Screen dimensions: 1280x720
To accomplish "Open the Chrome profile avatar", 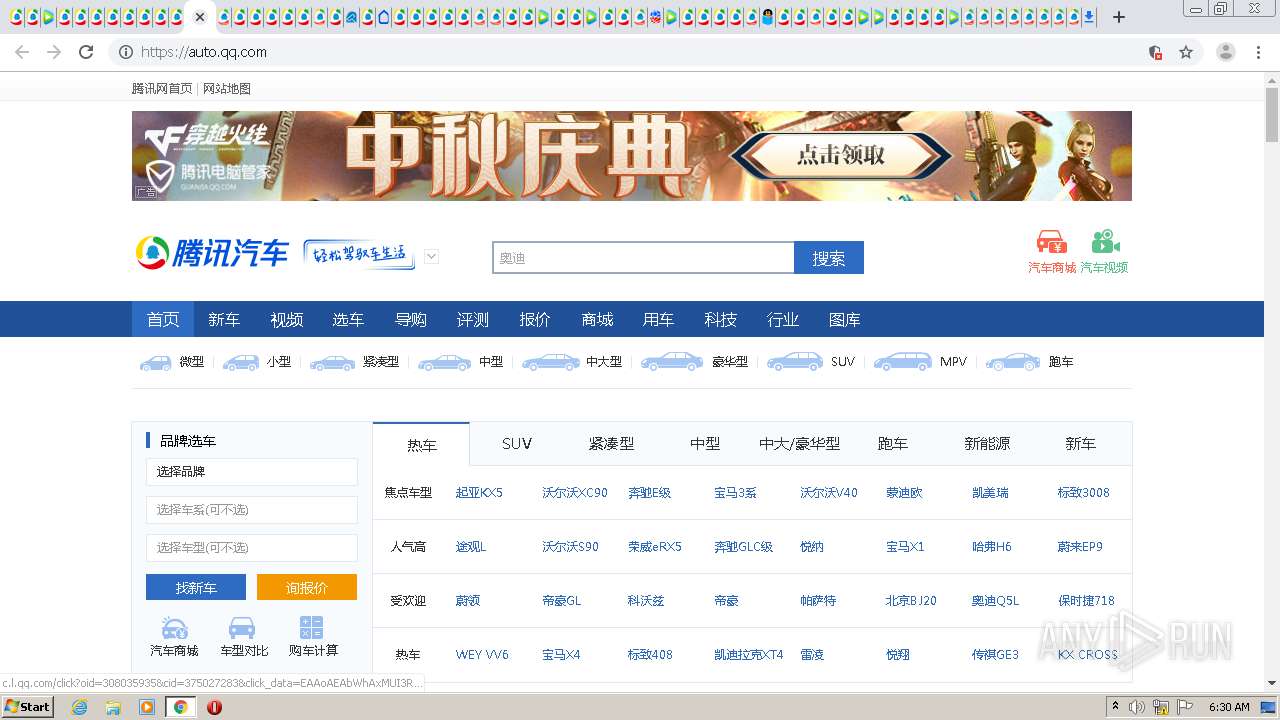I will 1226,52.
